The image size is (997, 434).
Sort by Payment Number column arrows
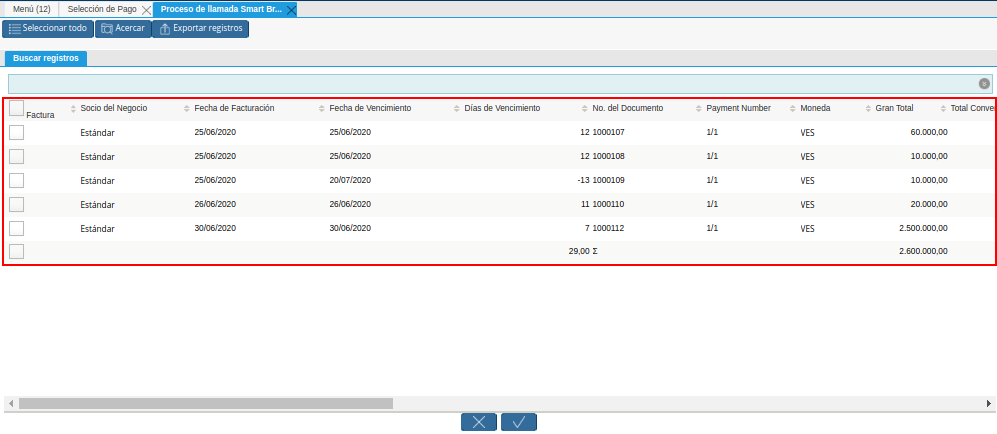[x=699, y=109]
